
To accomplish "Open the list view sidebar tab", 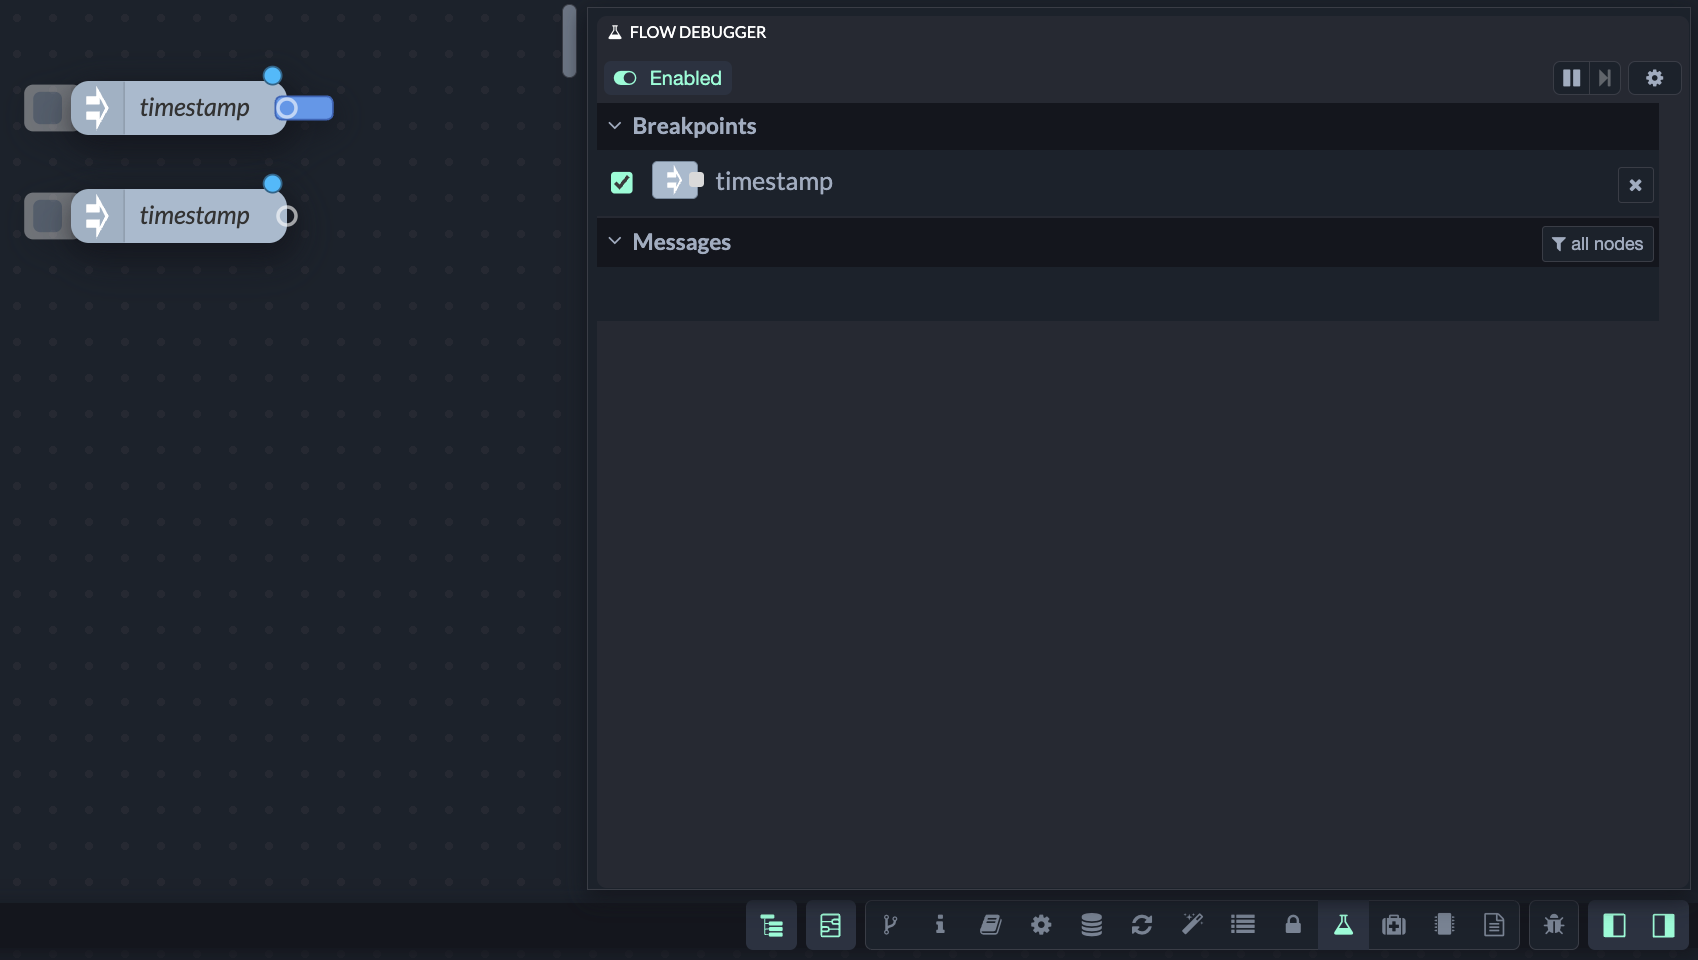I will pos(1243,925).
